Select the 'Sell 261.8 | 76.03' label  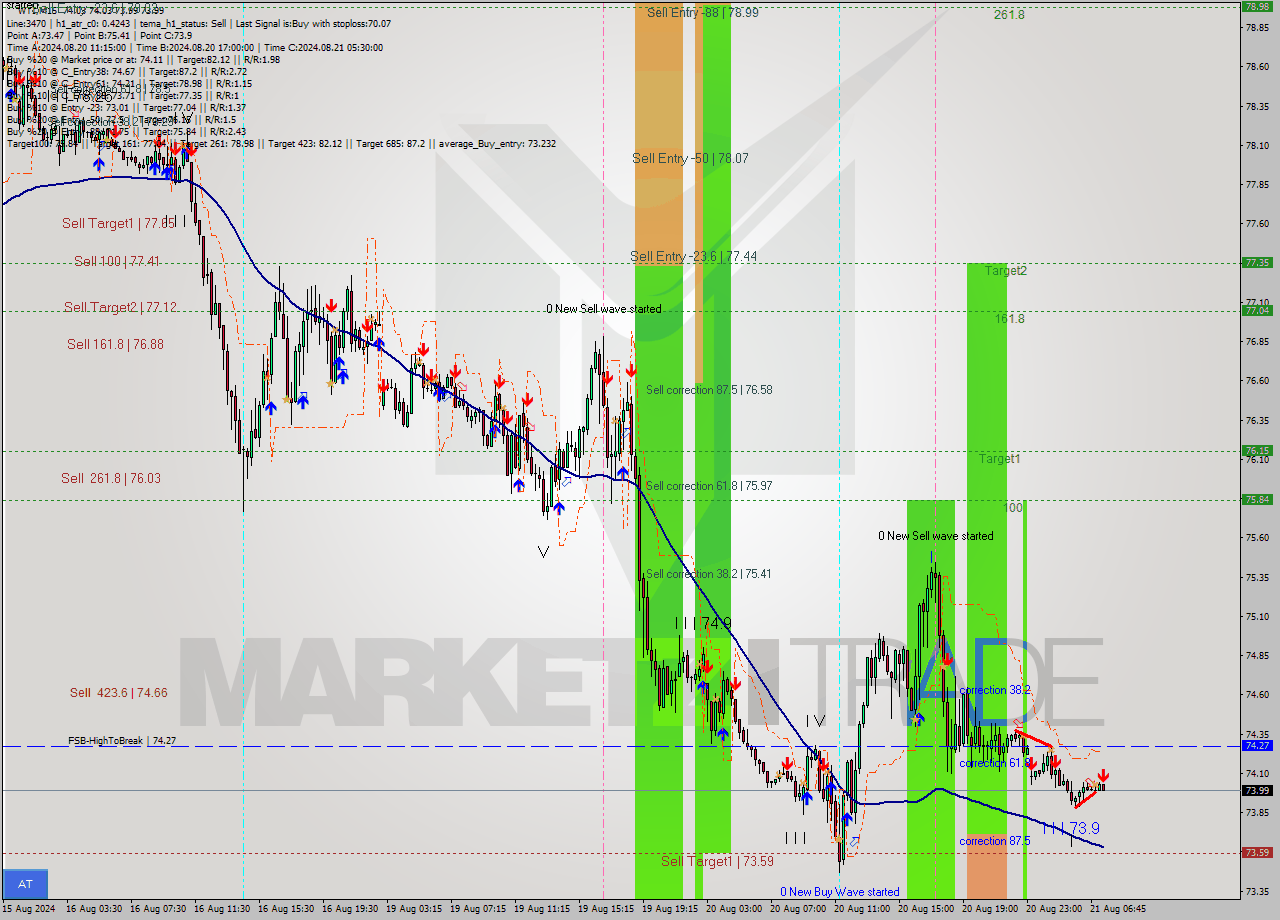point(110,478)
